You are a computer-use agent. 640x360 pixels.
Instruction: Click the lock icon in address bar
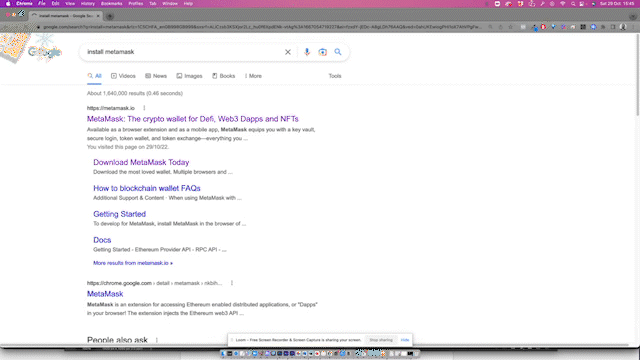tap(38, 27)
